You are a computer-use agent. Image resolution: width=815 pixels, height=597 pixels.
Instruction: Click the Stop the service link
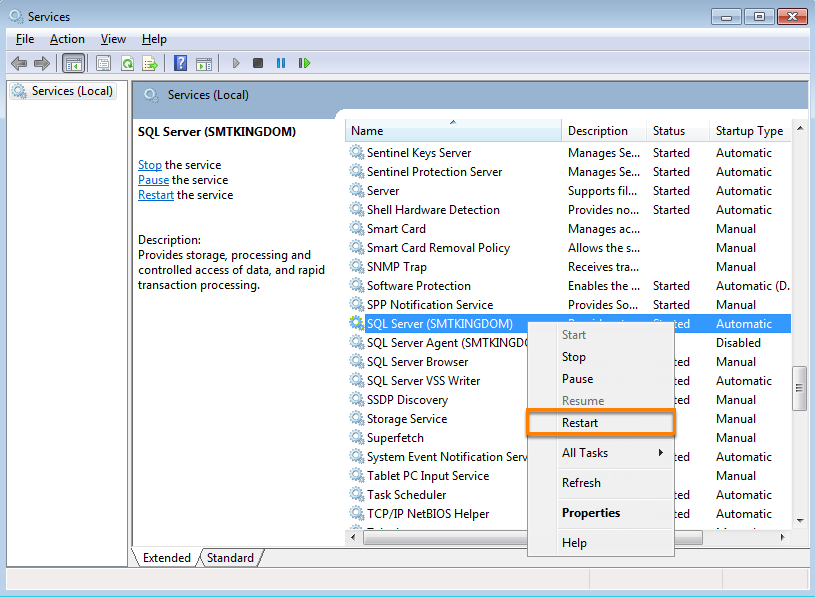pyautogui.click(x=150, y=165)
